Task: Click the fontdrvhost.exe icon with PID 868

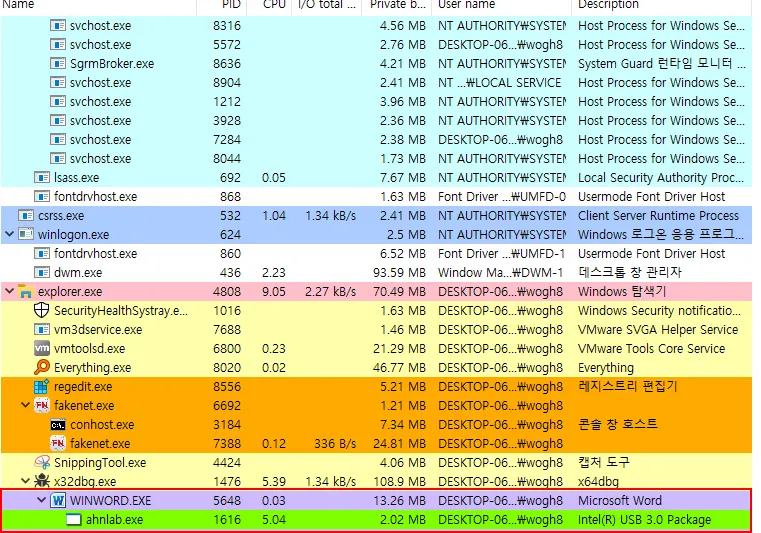Action: pos(42,197)
